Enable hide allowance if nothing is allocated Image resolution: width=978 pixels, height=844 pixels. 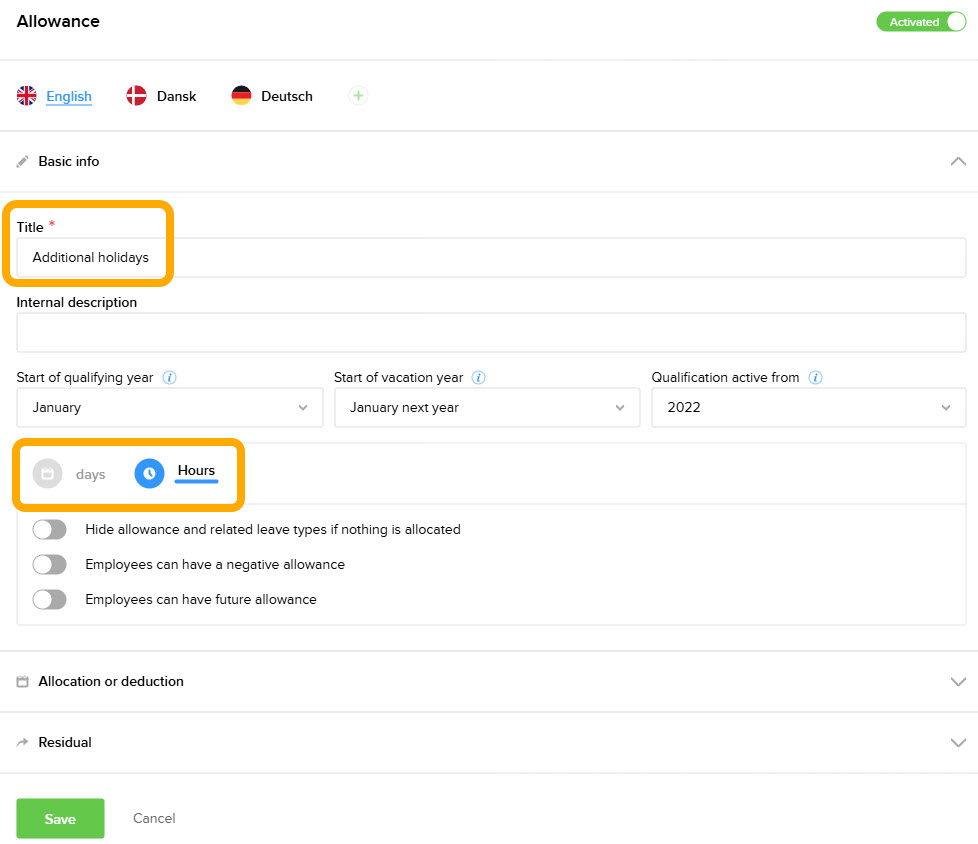click(49, 530)
